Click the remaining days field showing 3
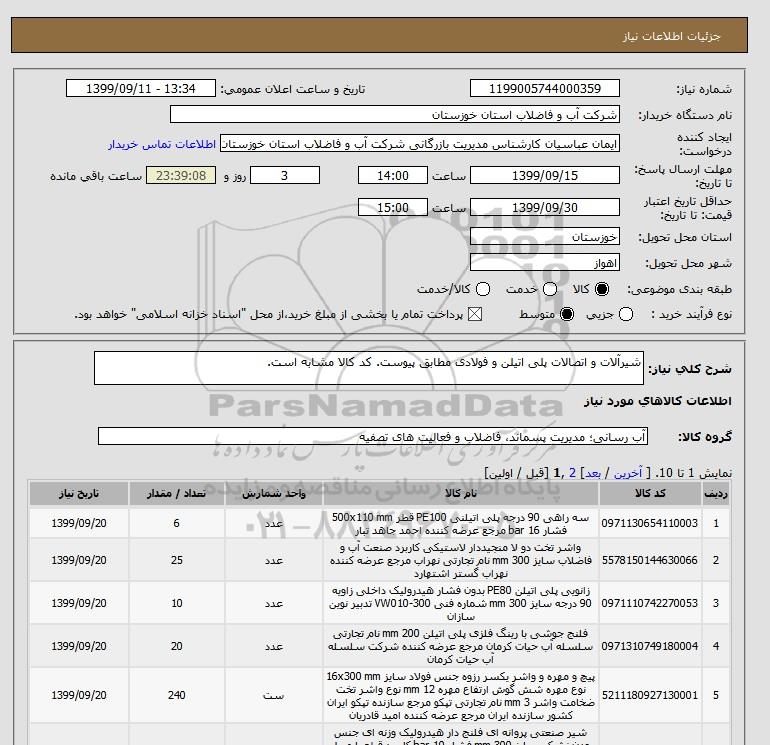The image size is (770, 745). (285, 175)
